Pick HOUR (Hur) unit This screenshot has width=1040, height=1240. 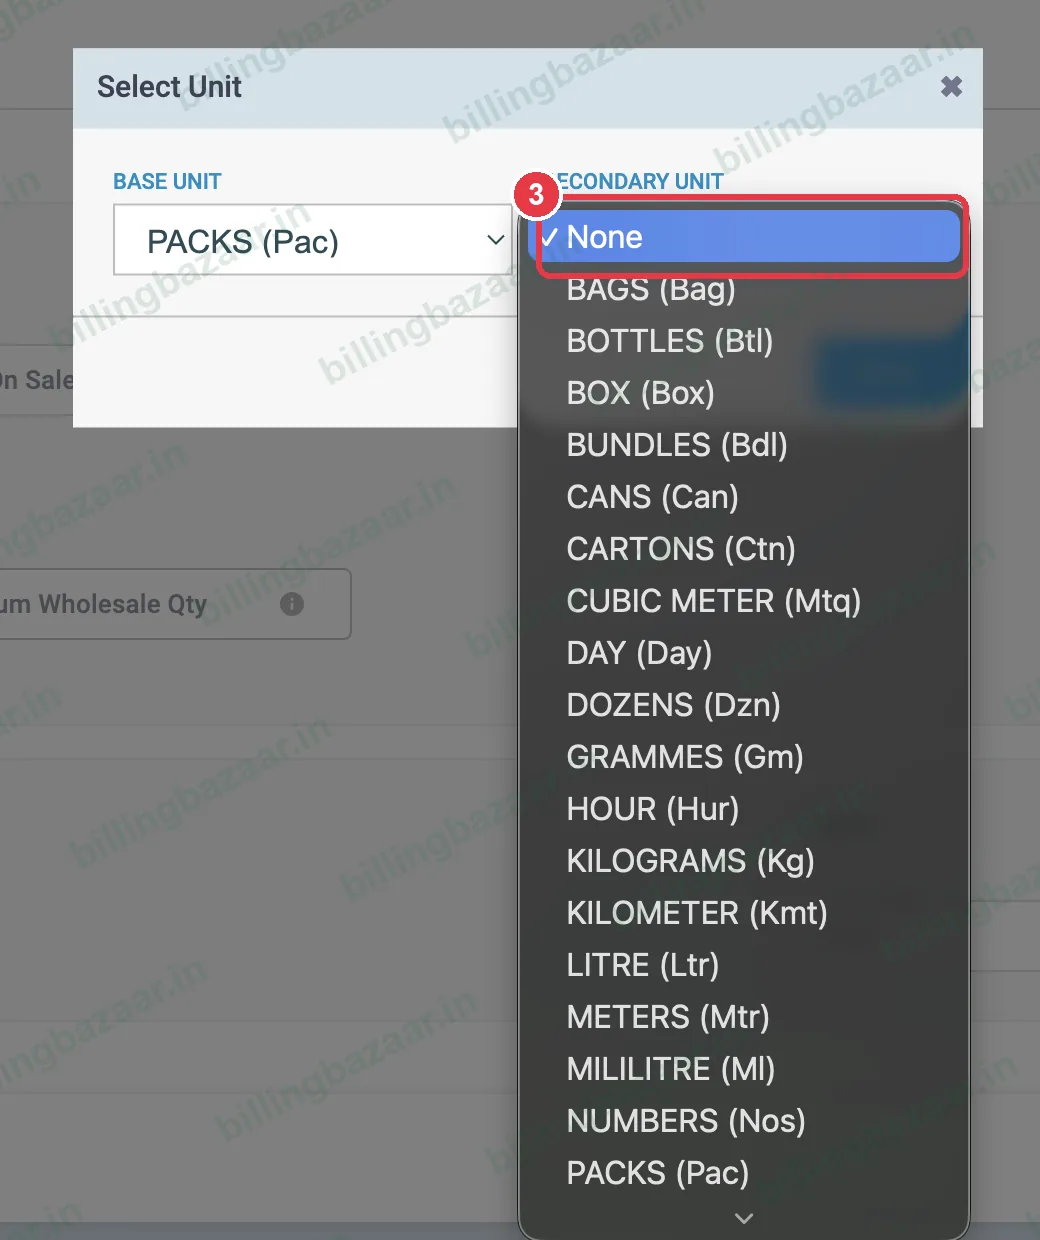(744, 809)
